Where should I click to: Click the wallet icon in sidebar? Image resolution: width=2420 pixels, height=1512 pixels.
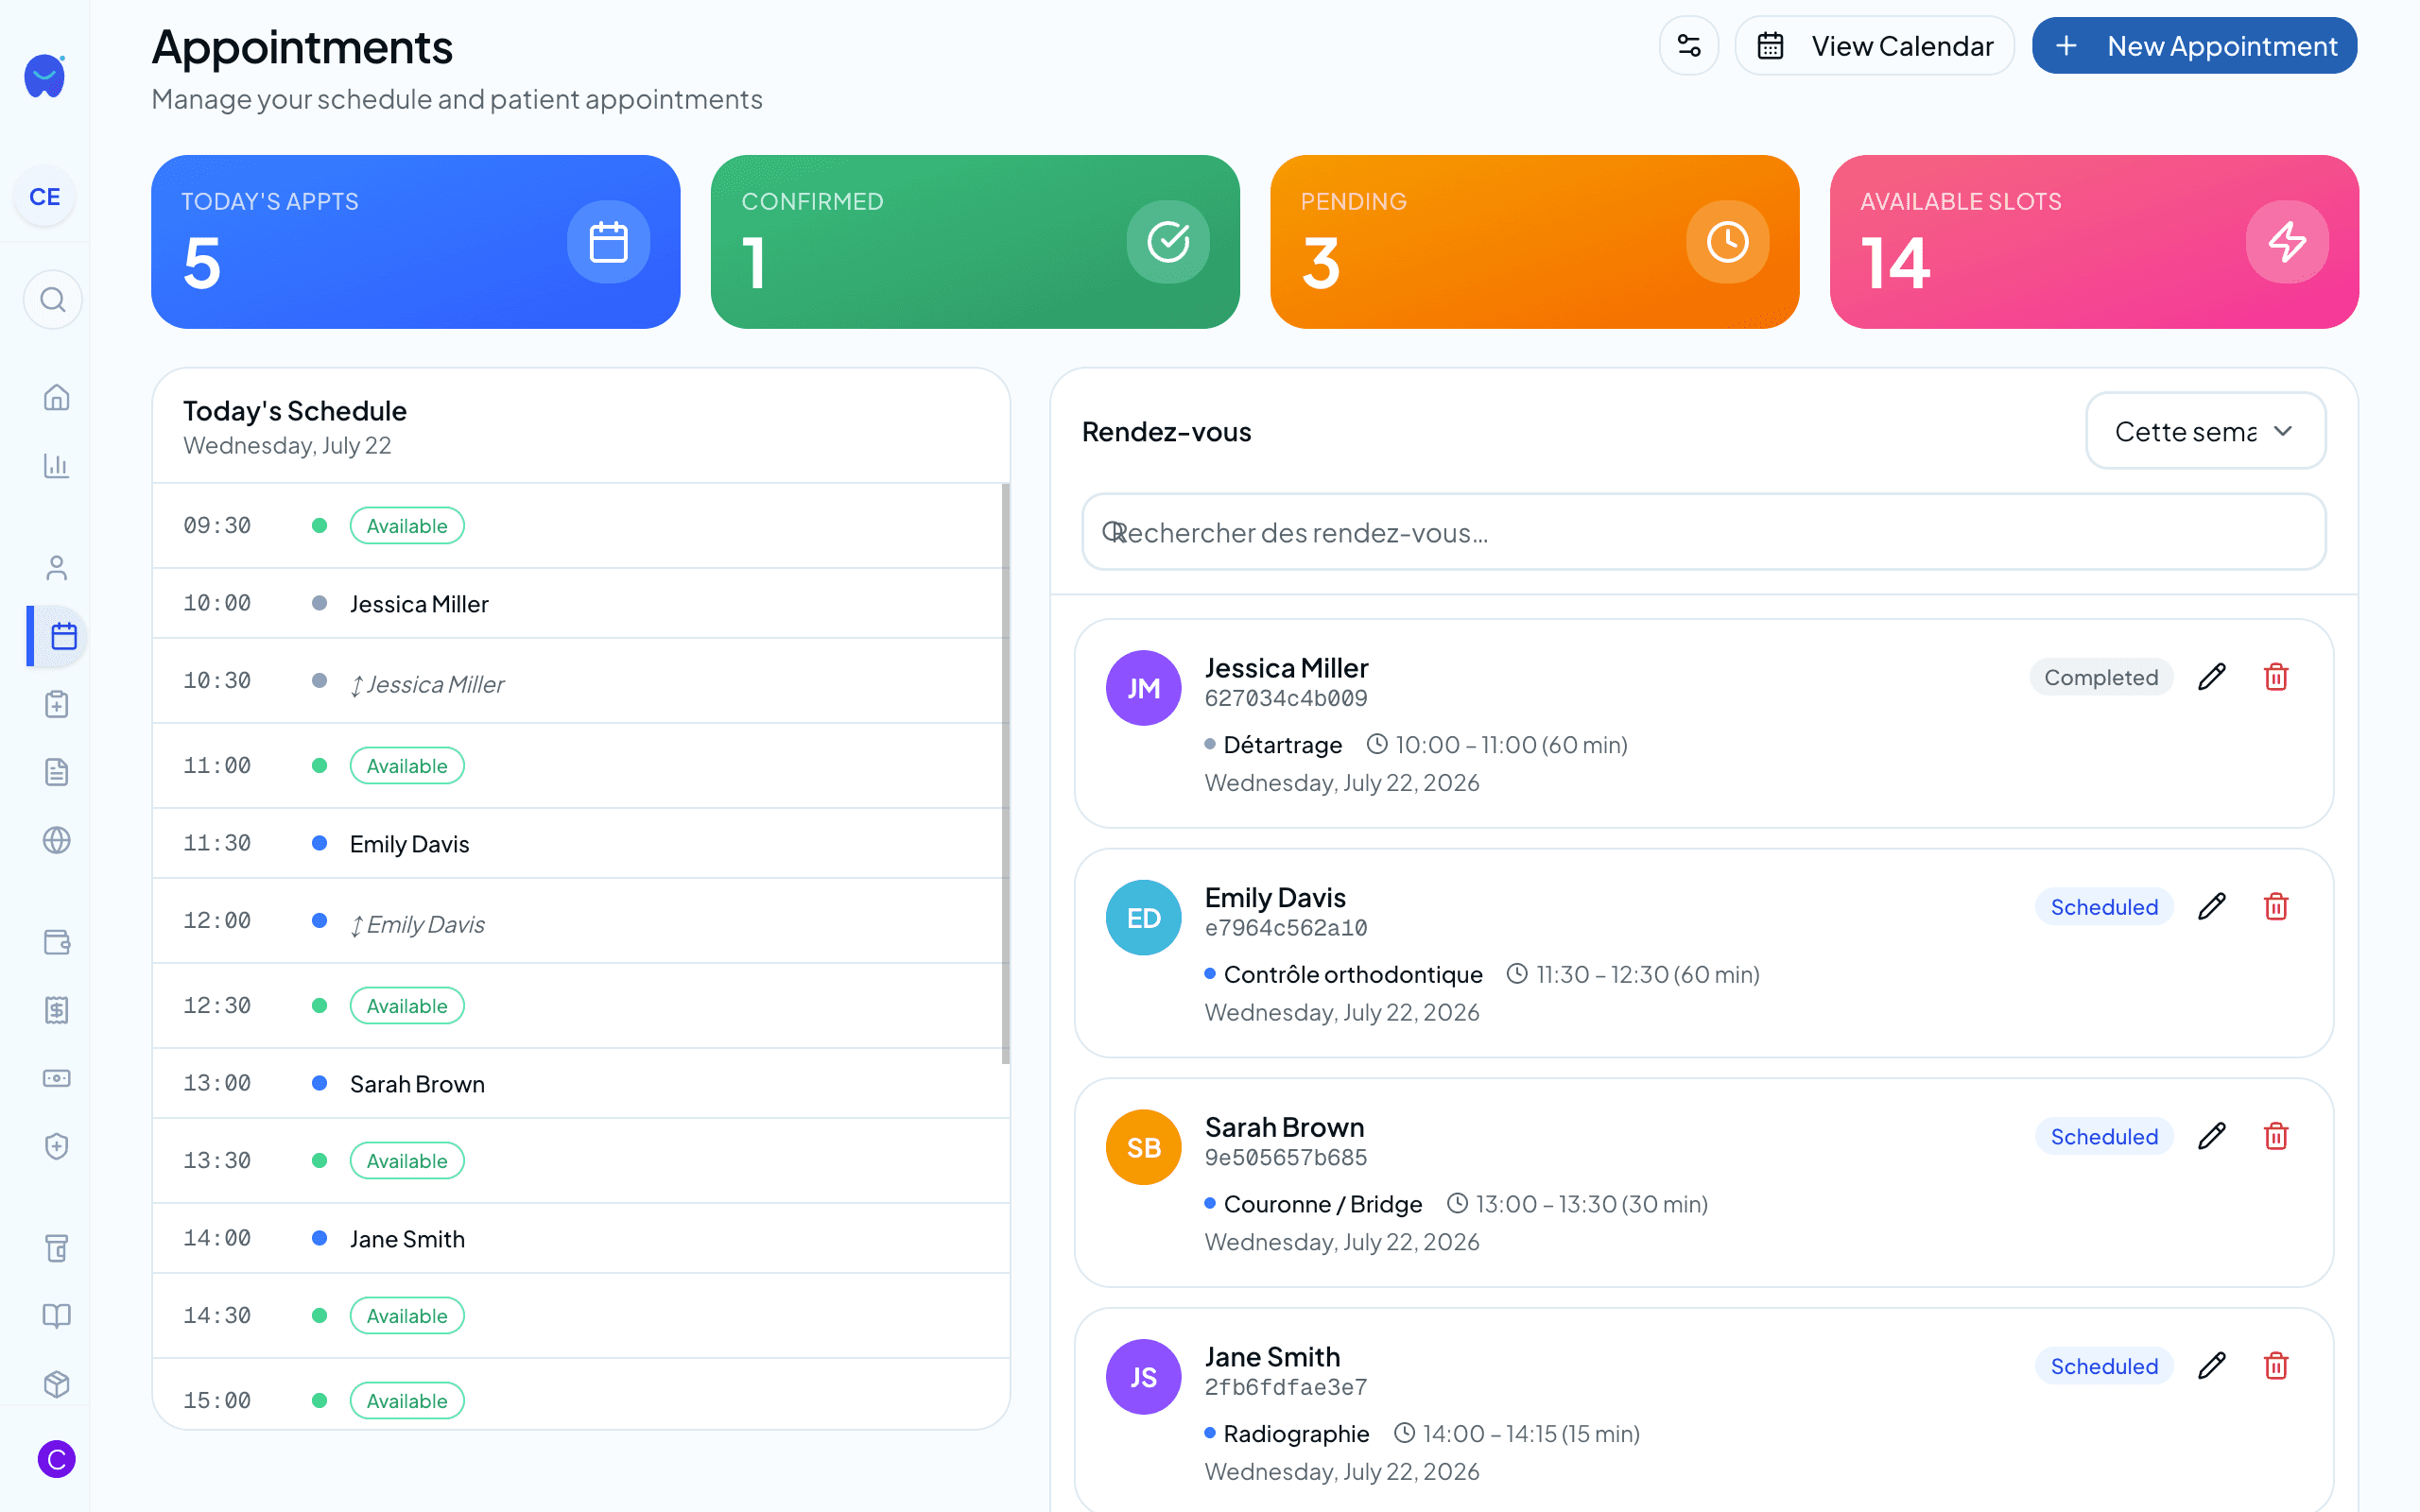point(57,942)
